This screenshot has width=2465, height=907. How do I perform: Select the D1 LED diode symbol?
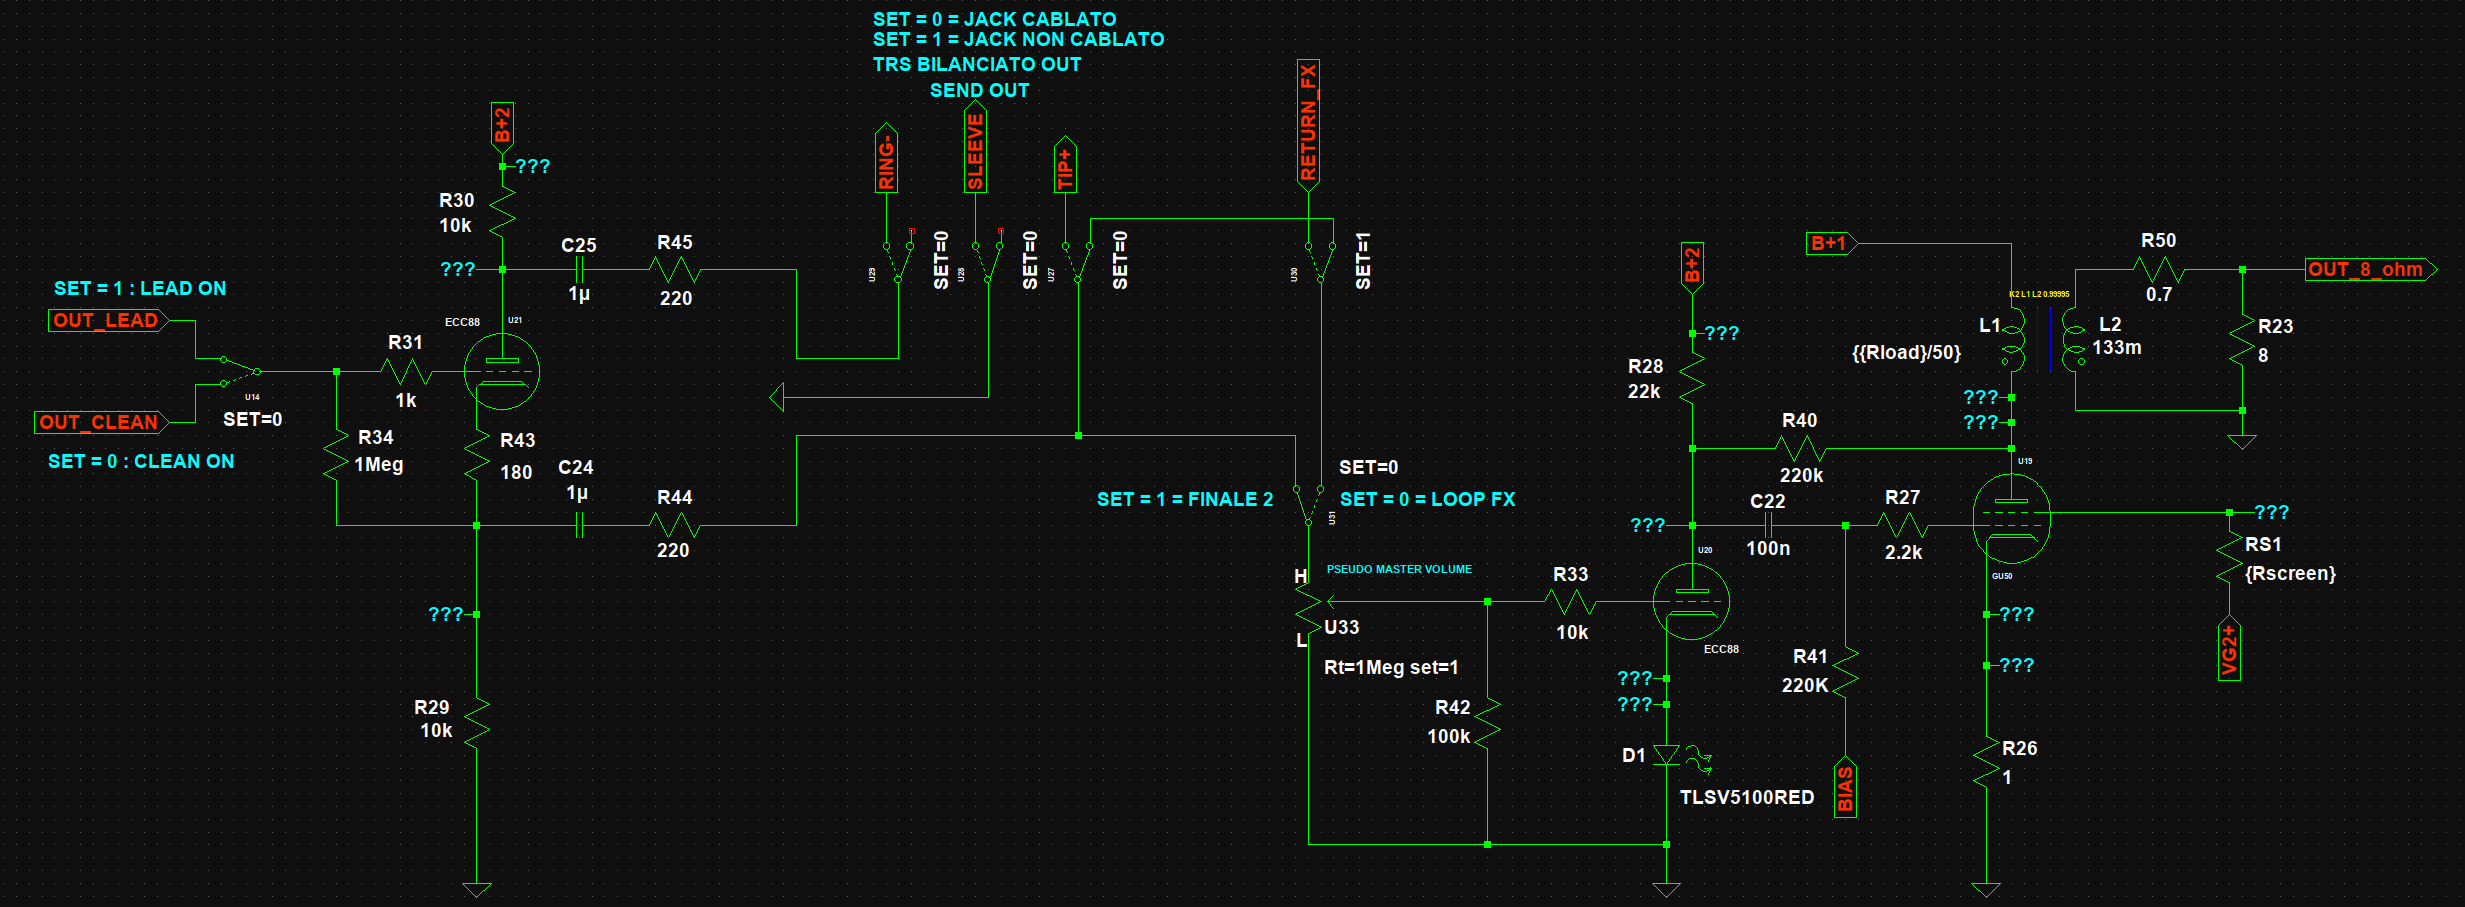1666,755
